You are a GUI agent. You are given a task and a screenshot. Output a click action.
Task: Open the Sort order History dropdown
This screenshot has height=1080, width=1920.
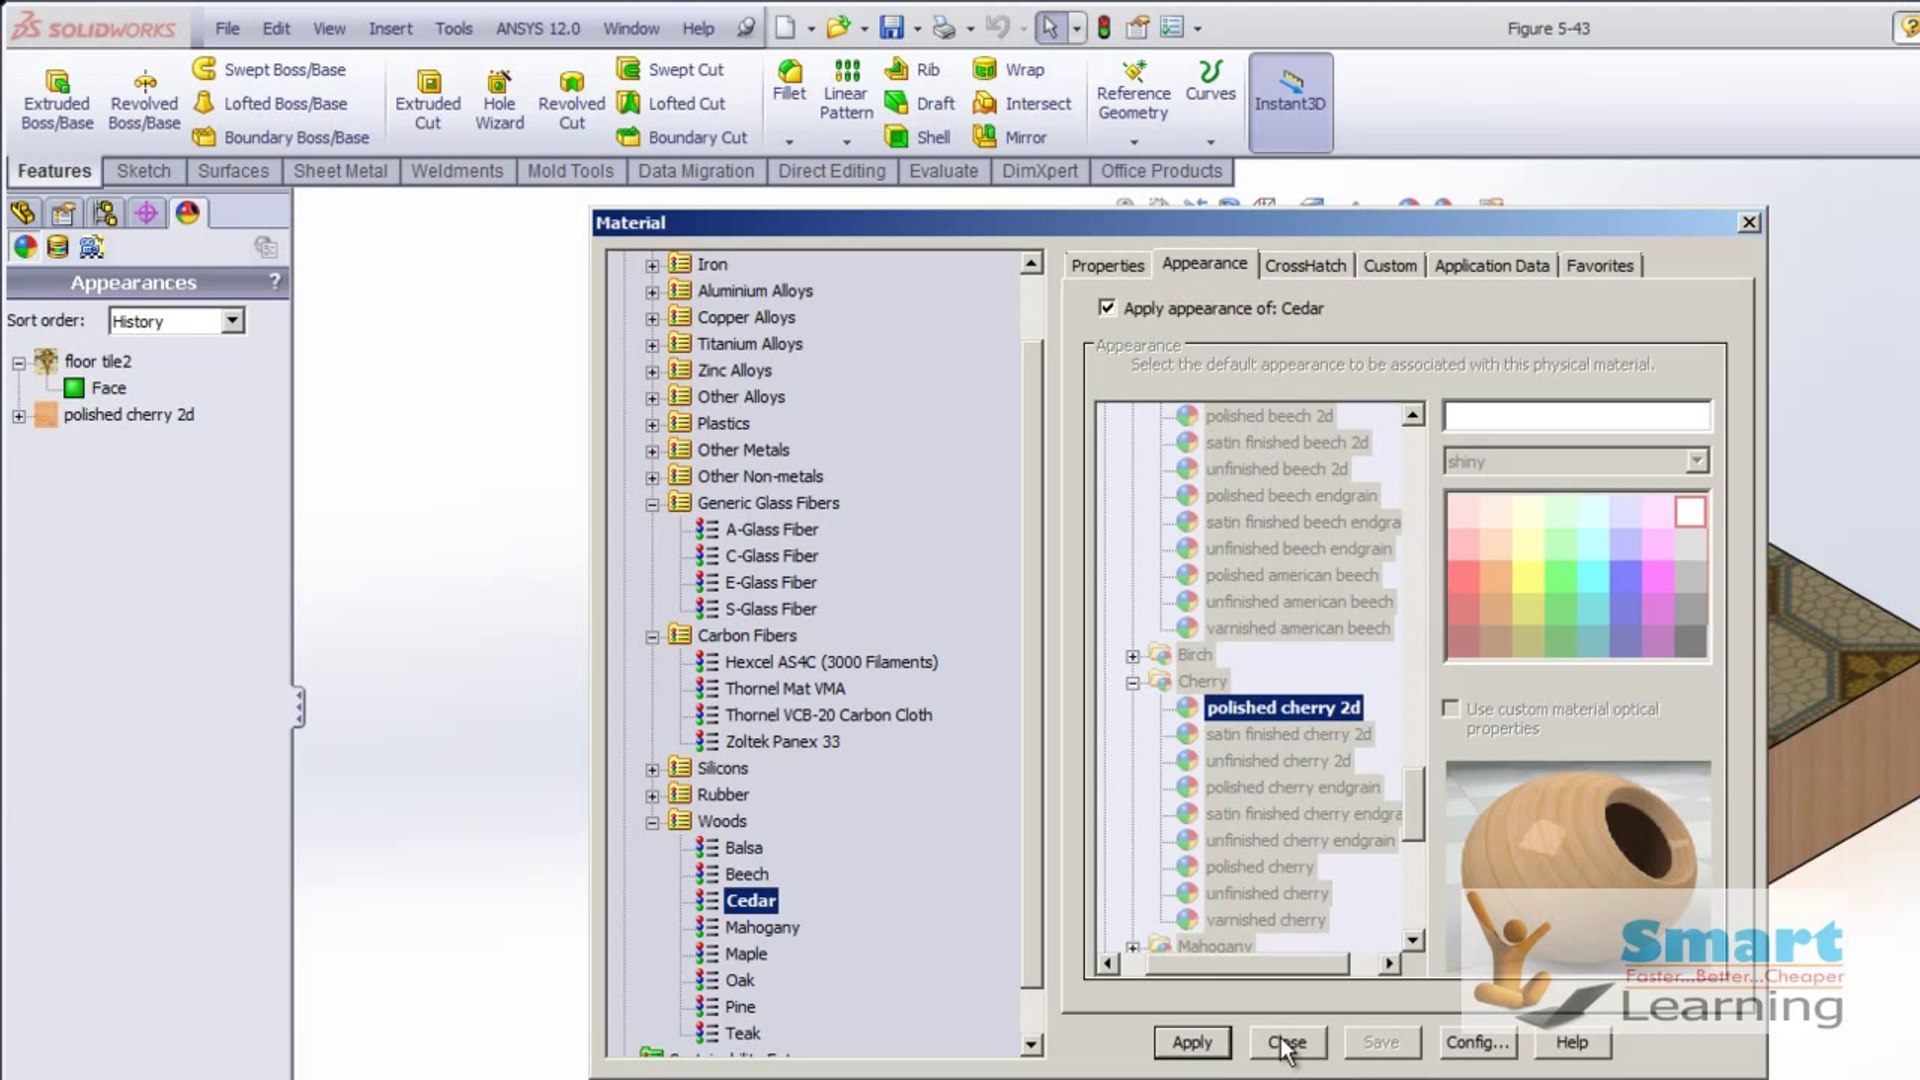tap(232, 321)
